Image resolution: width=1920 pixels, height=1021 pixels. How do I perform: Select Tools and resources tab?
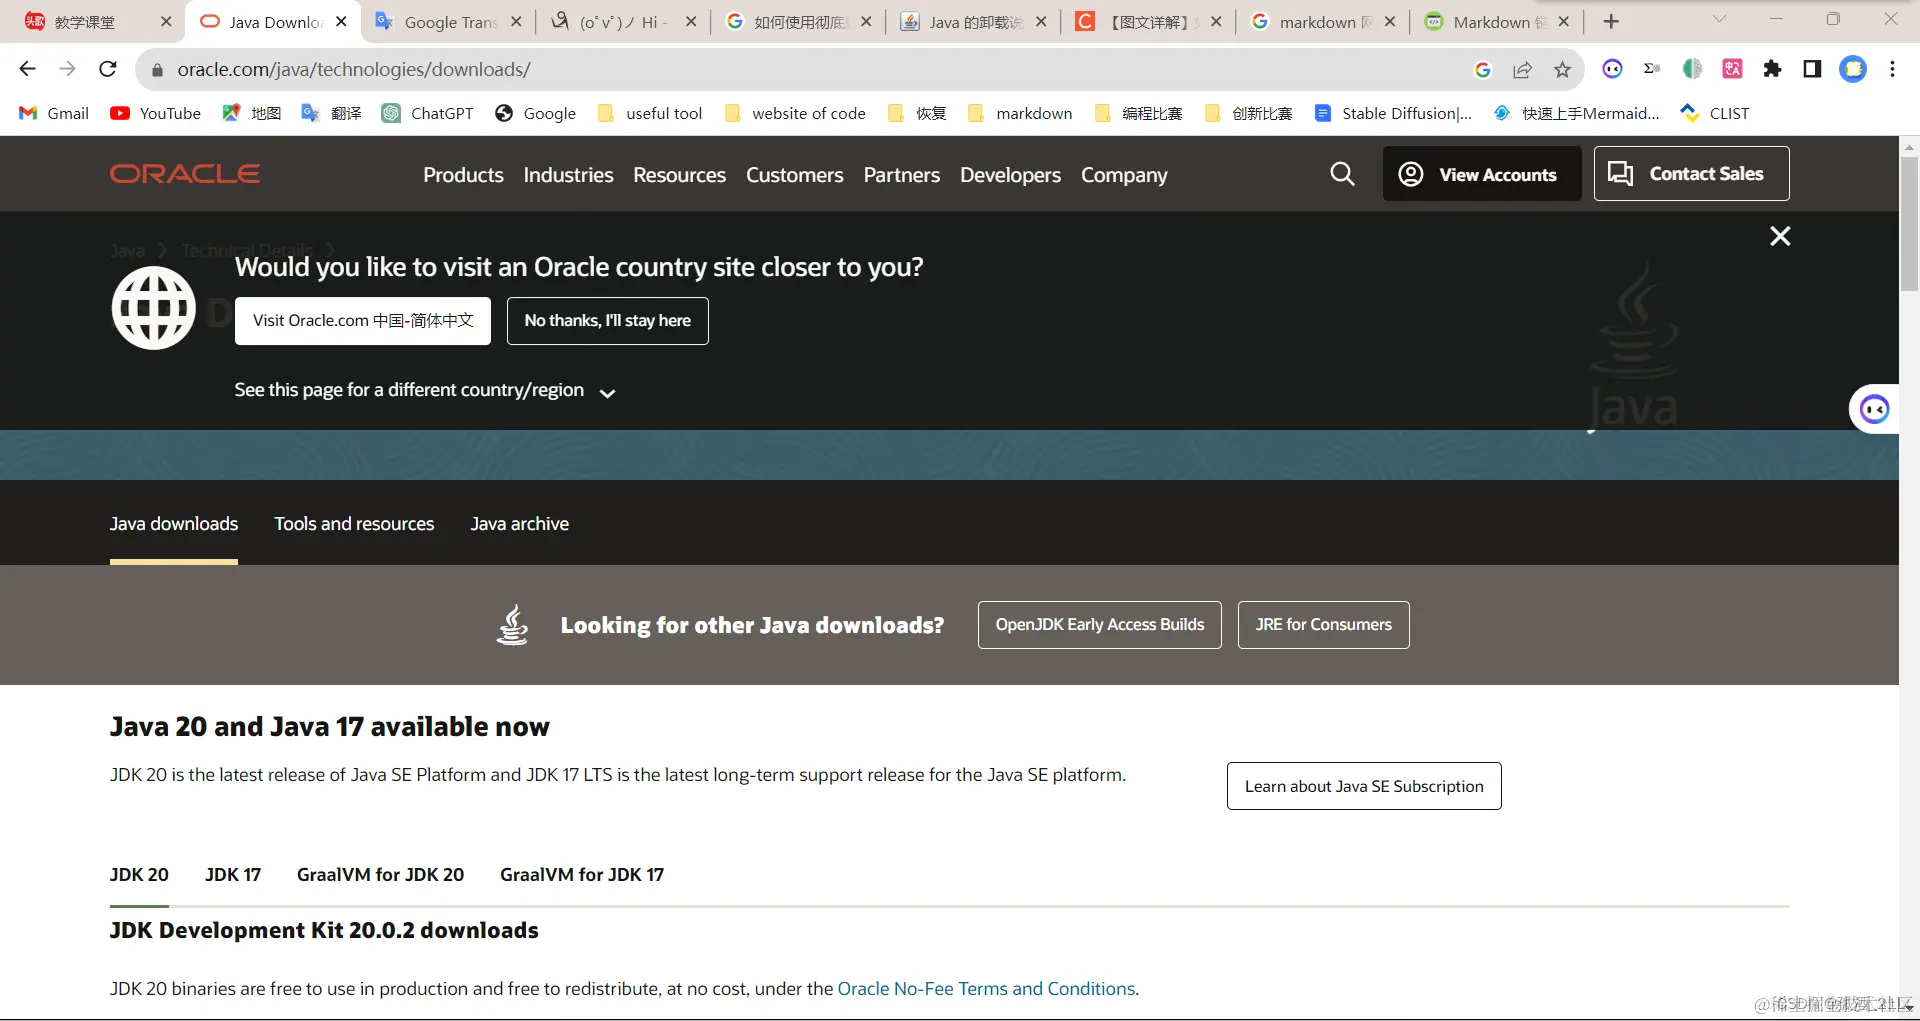pyautogui.click(x=354, y=524)
